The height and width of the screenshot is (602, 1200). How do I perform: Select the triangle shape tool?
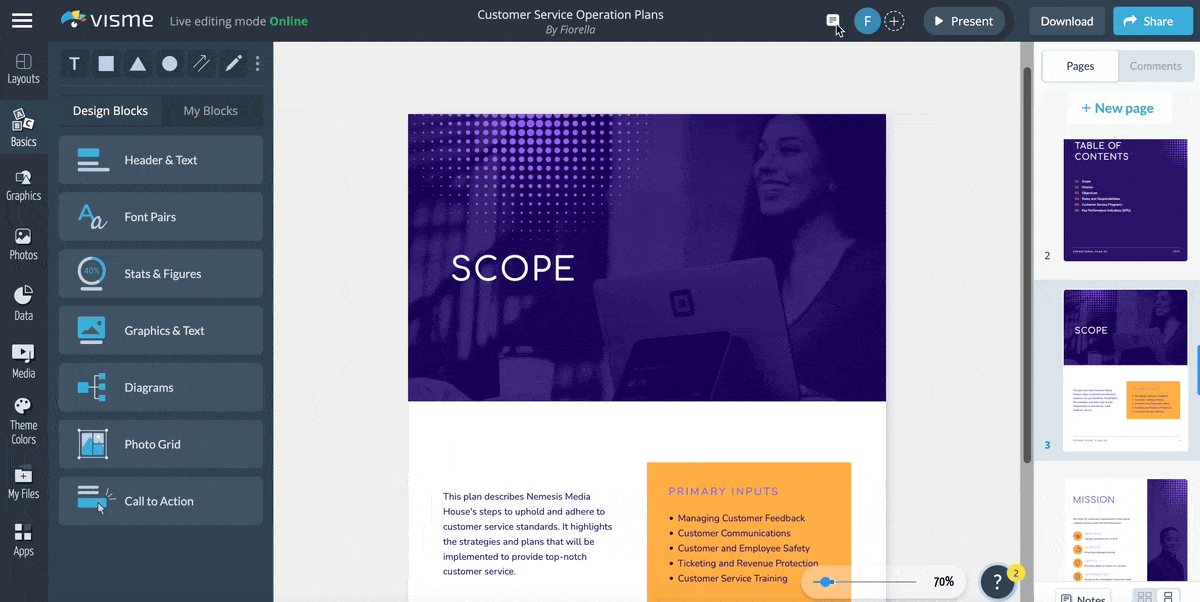point(138,64)
